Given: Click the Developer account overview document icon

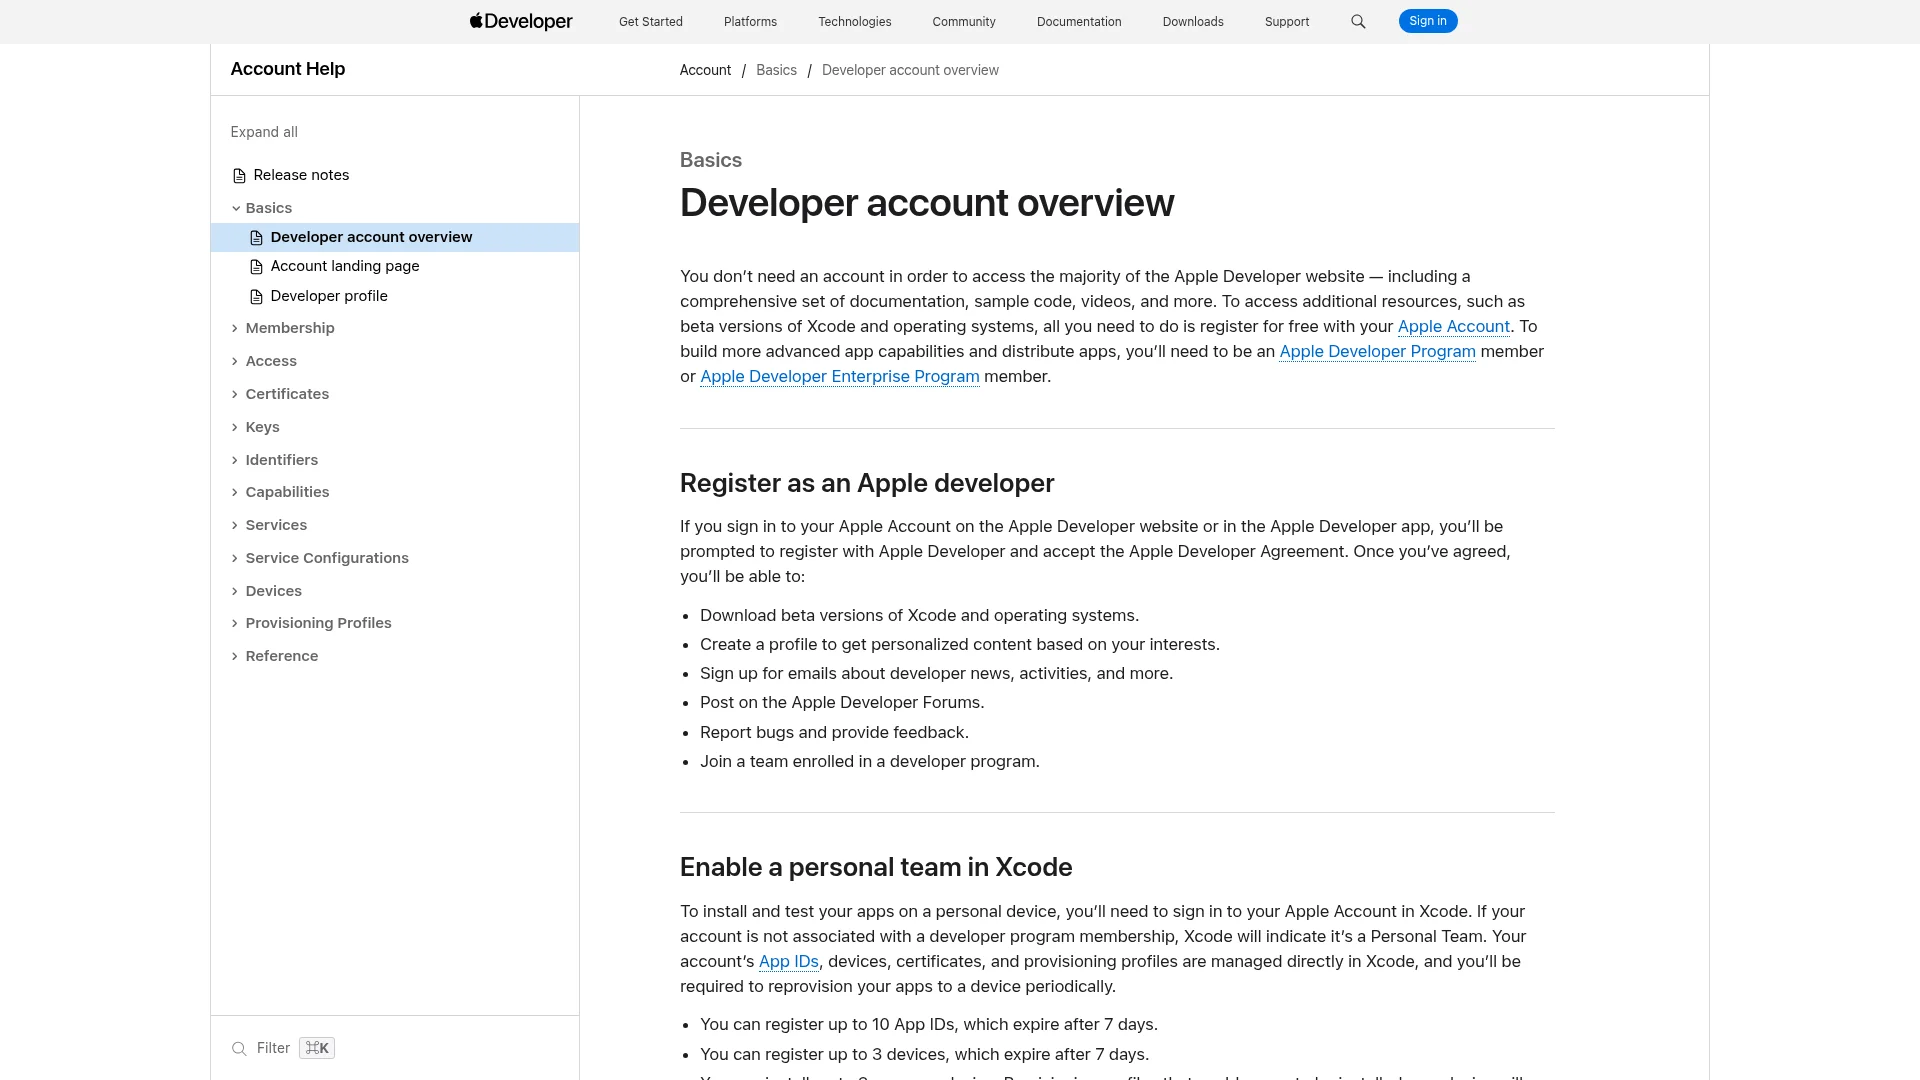Looking at the screenshot, I should tap(256, 238).
